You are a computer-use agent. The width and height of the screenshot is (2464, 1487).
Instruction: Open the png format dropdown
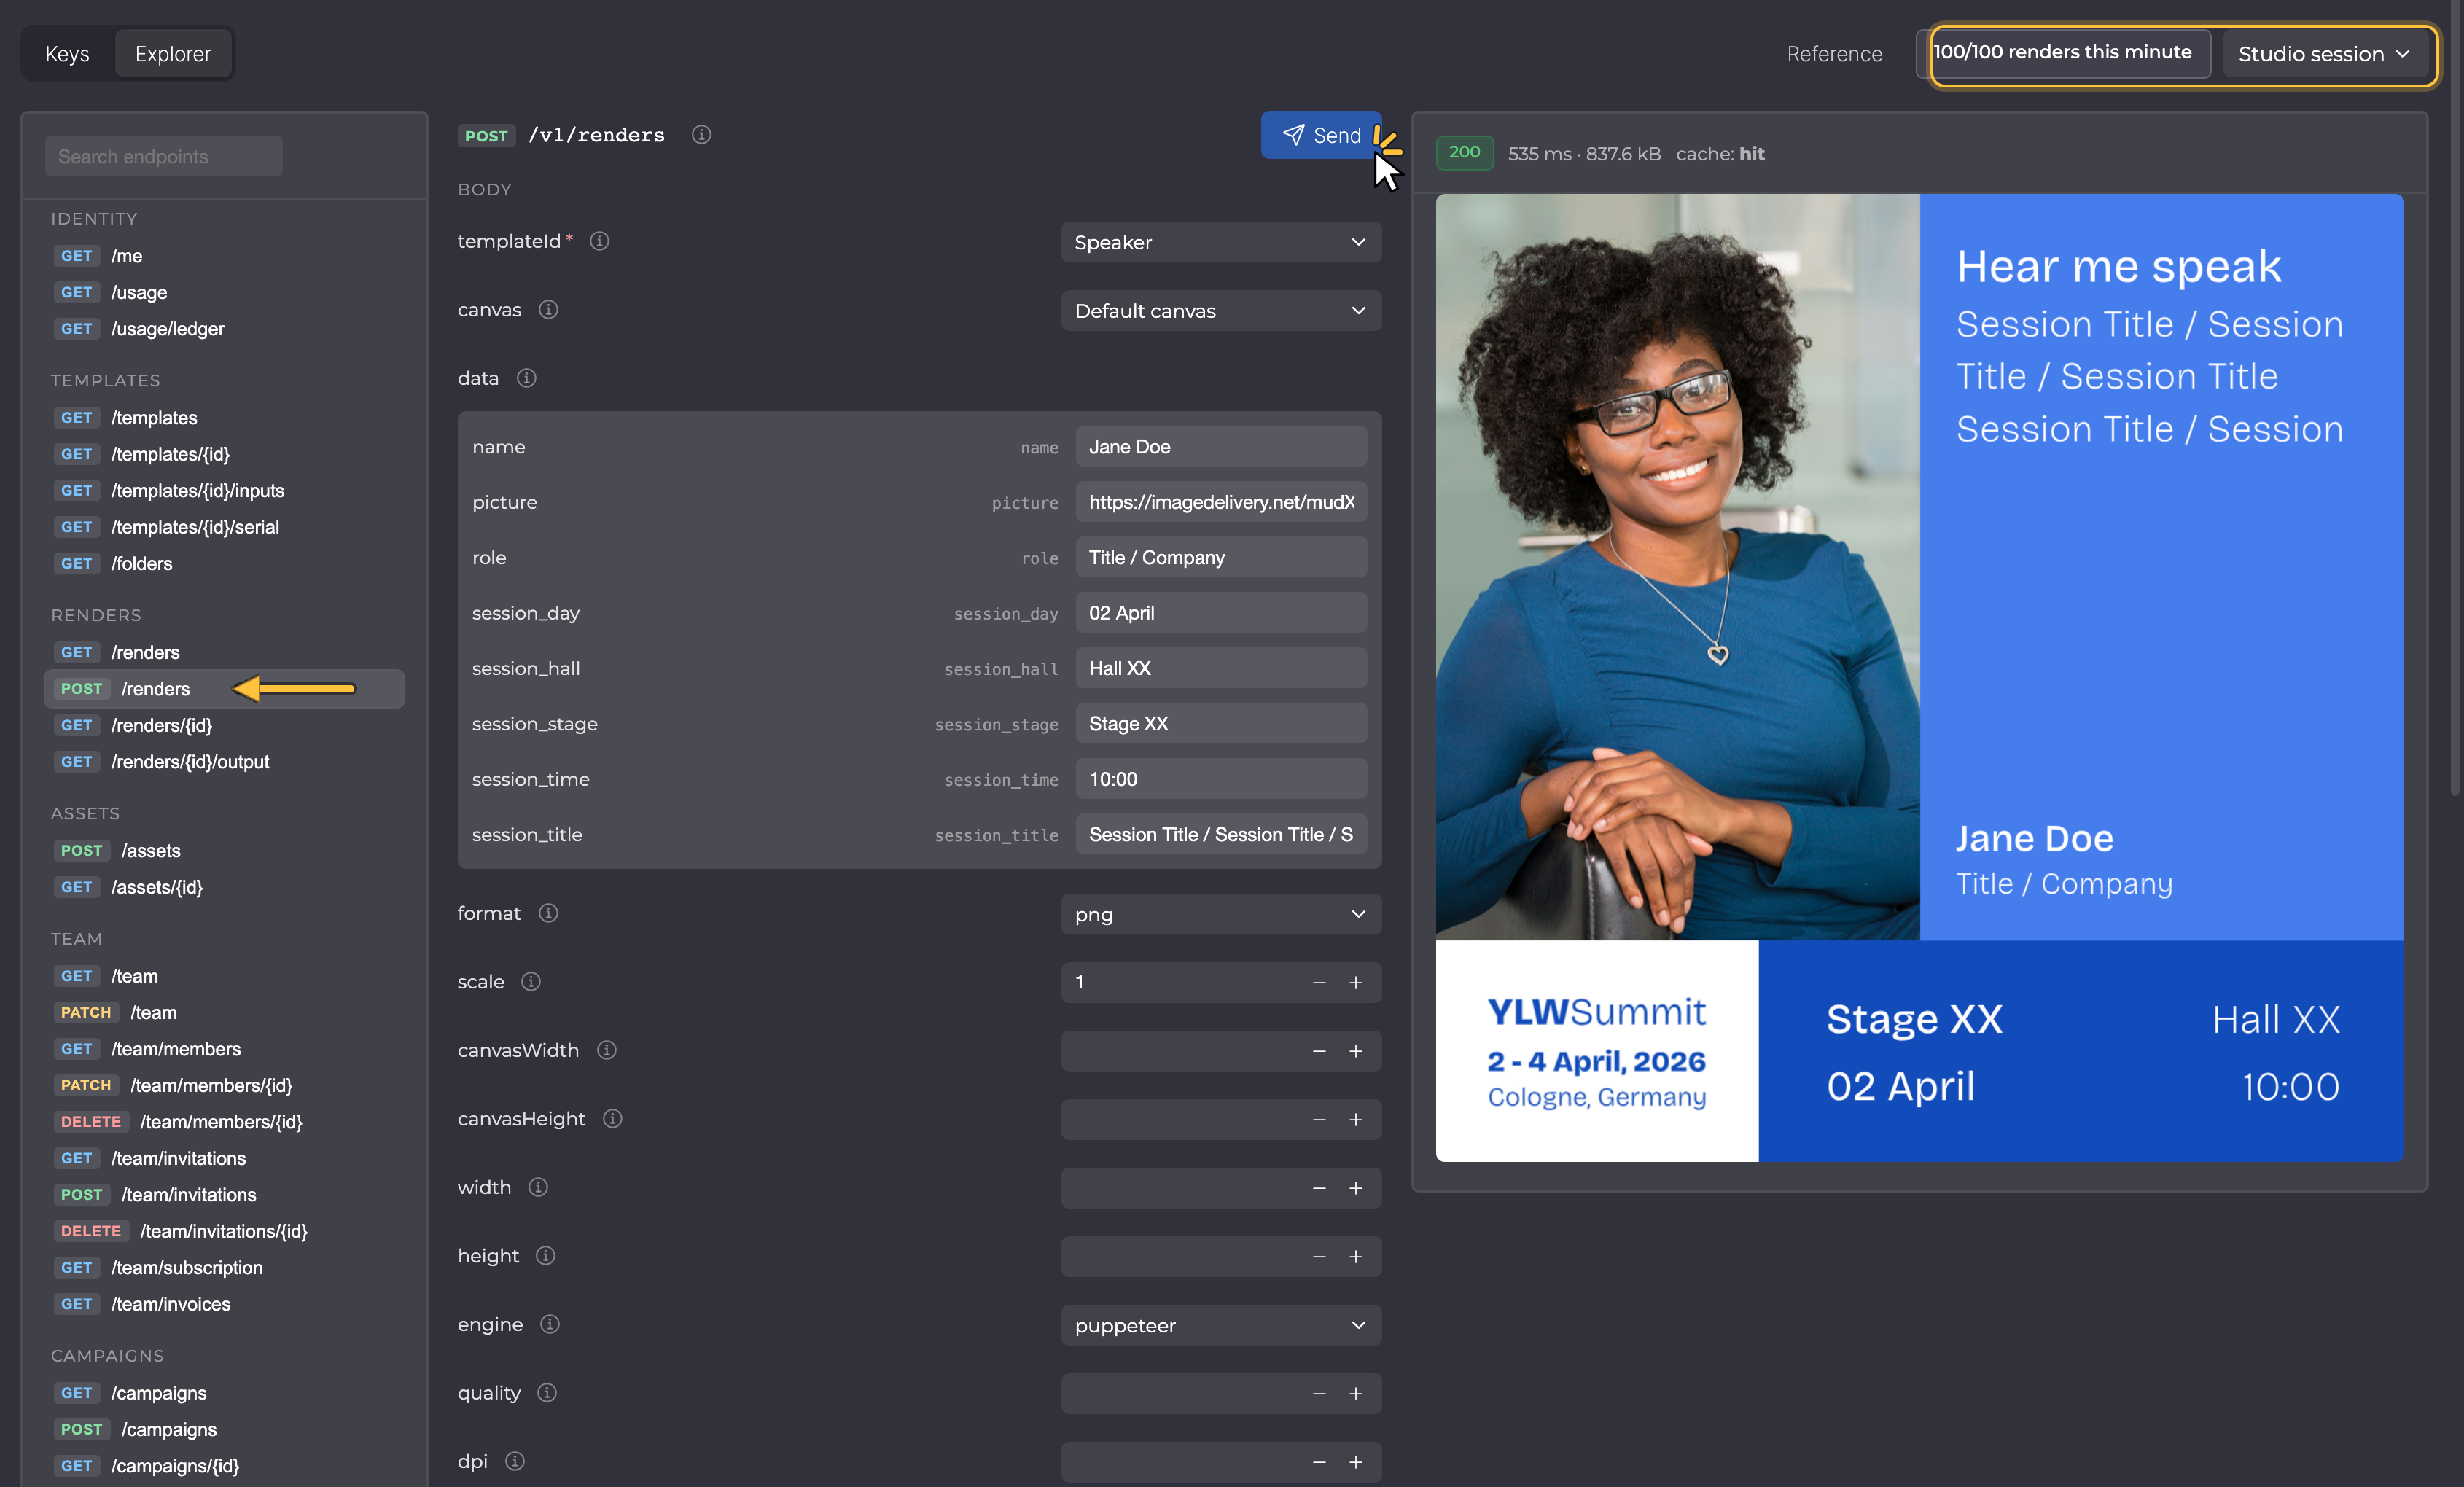pyautogui.click(x=1221, y=914)
